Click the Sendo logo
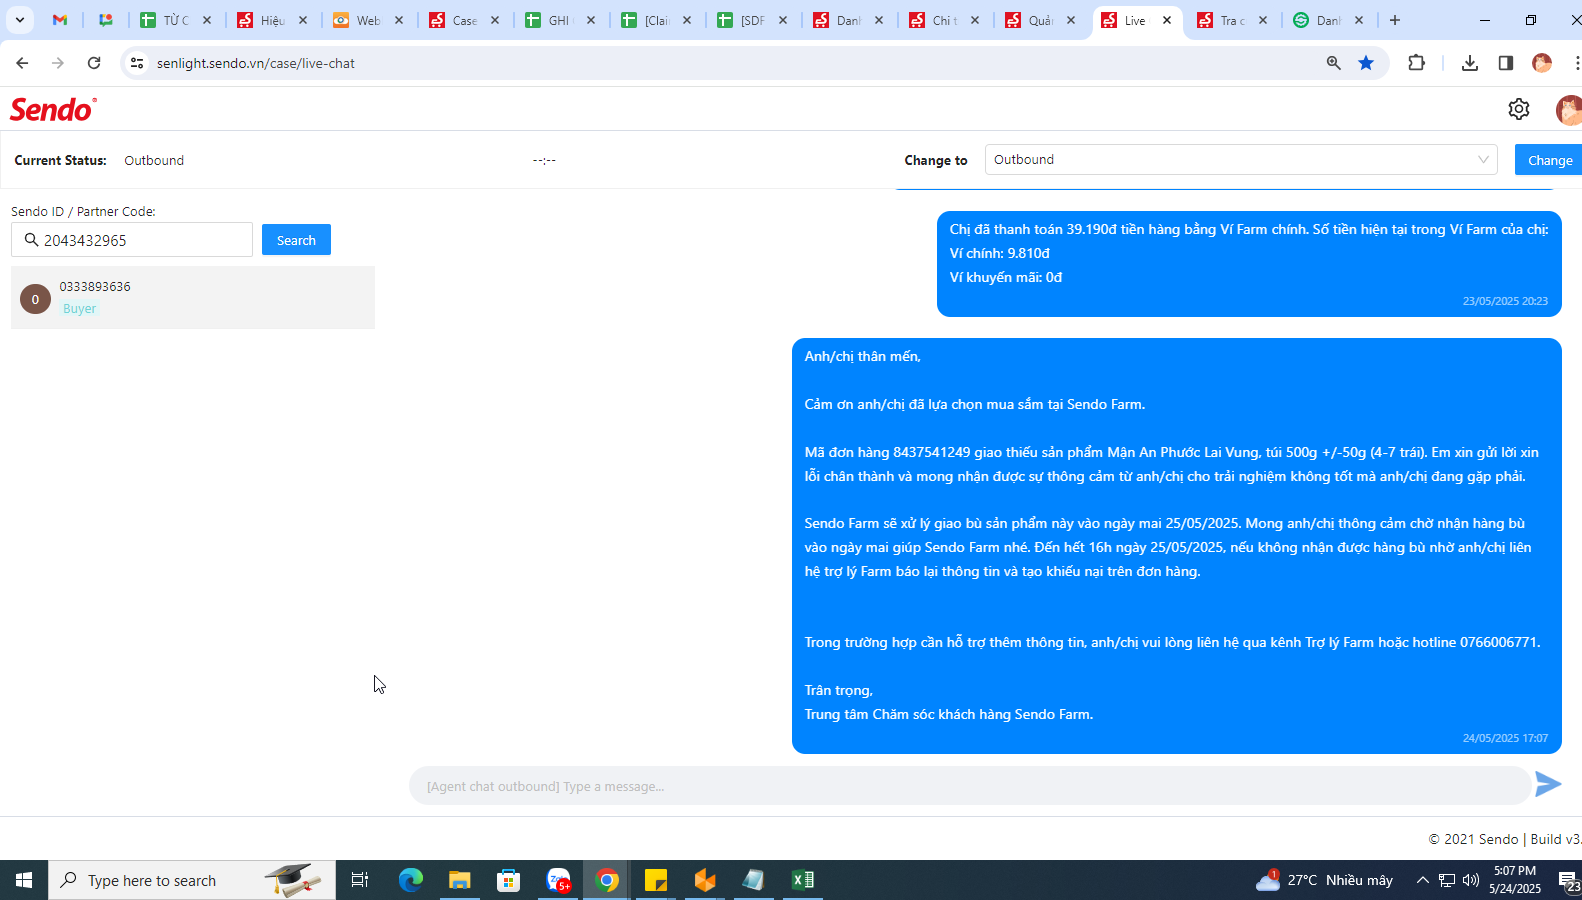The height and width of the screenshot is (900, 1582). click(53, 109)
